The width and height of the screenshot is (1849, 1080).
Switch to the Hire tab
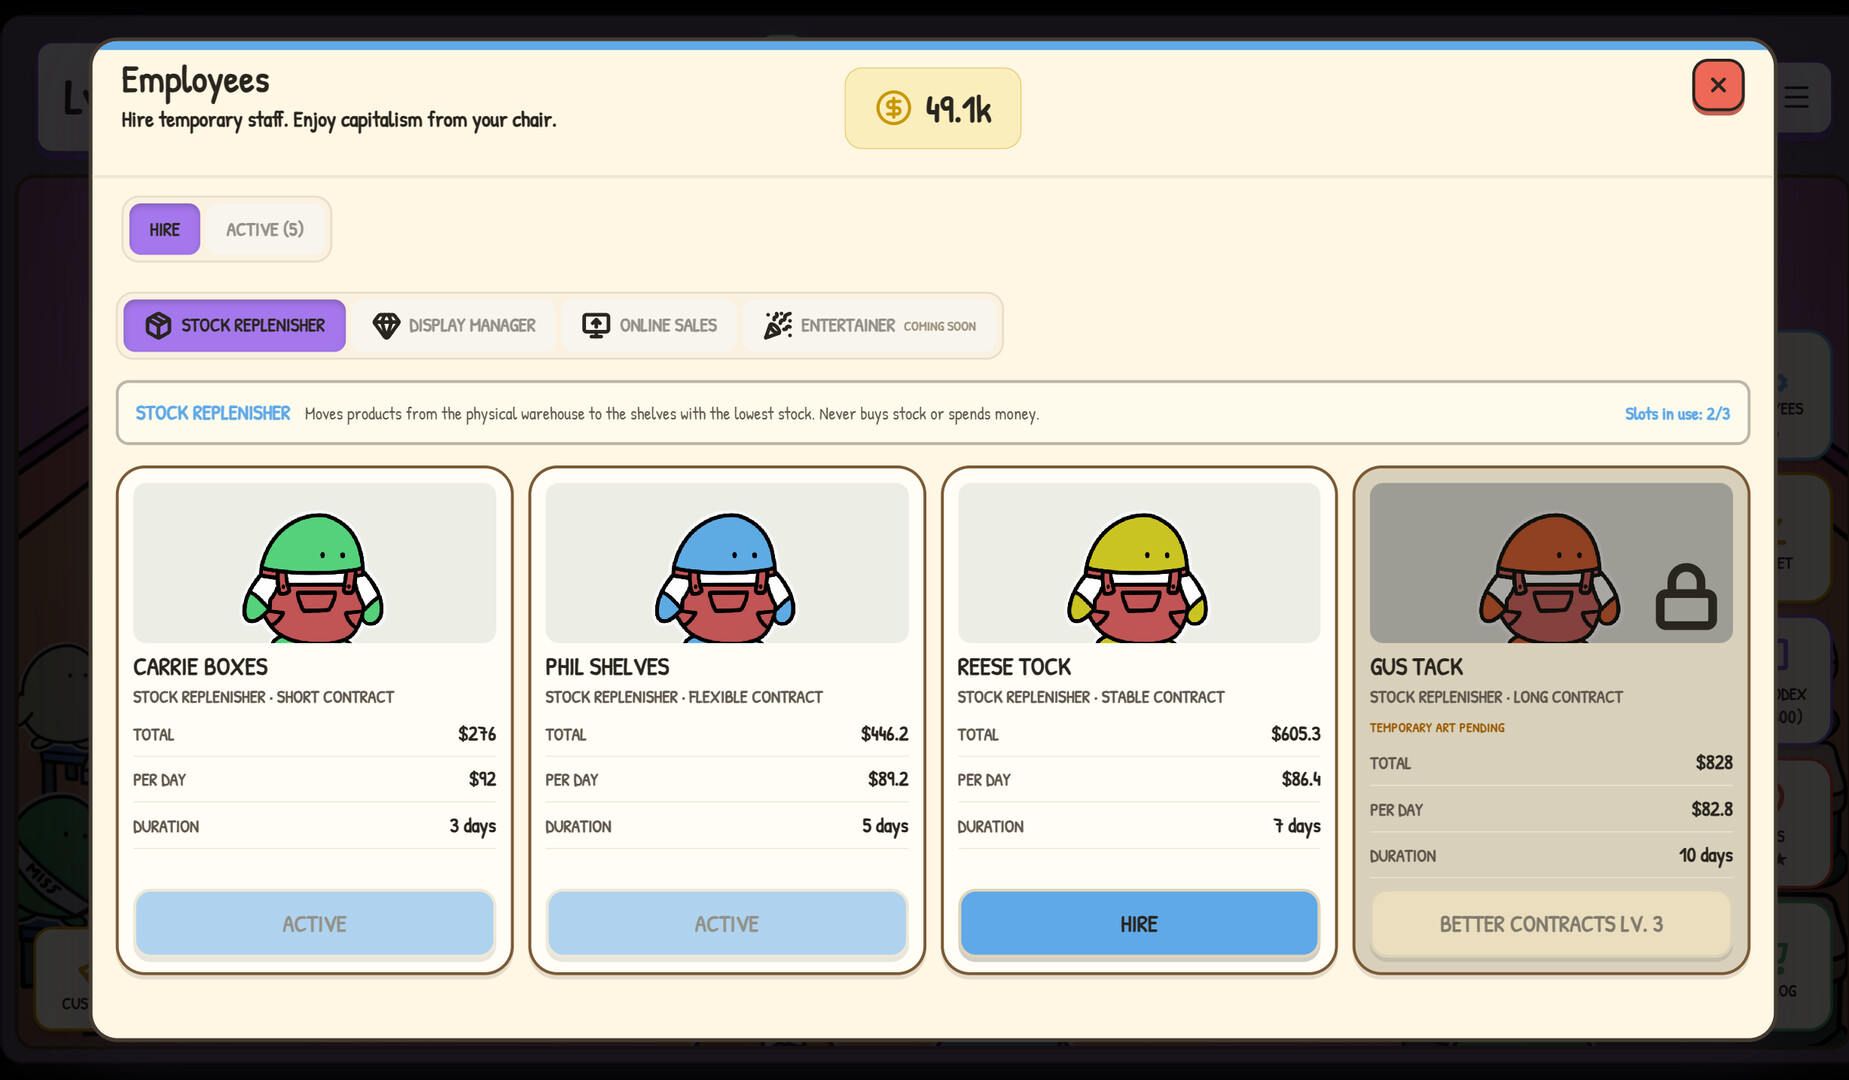(165, 229)
